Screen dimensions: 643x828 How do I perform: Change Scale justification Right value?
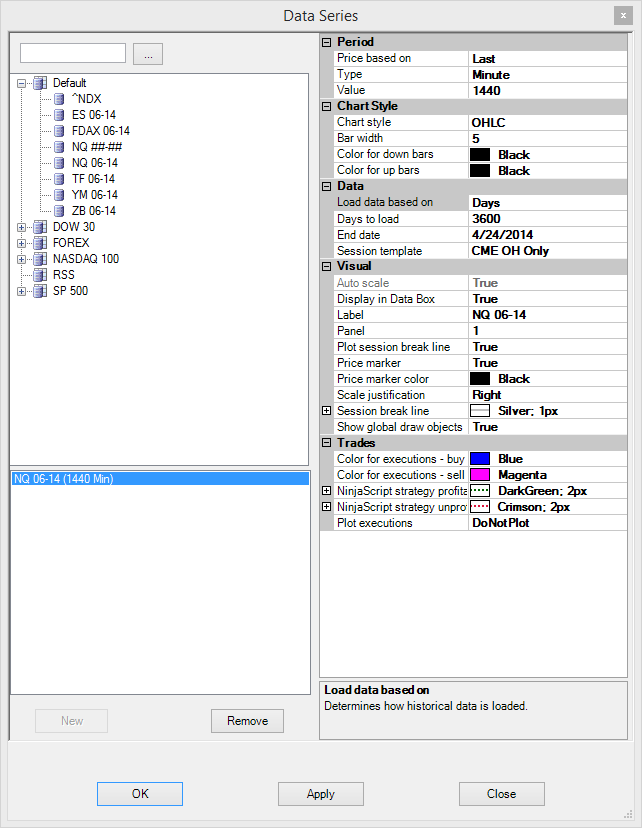(548, 394)
